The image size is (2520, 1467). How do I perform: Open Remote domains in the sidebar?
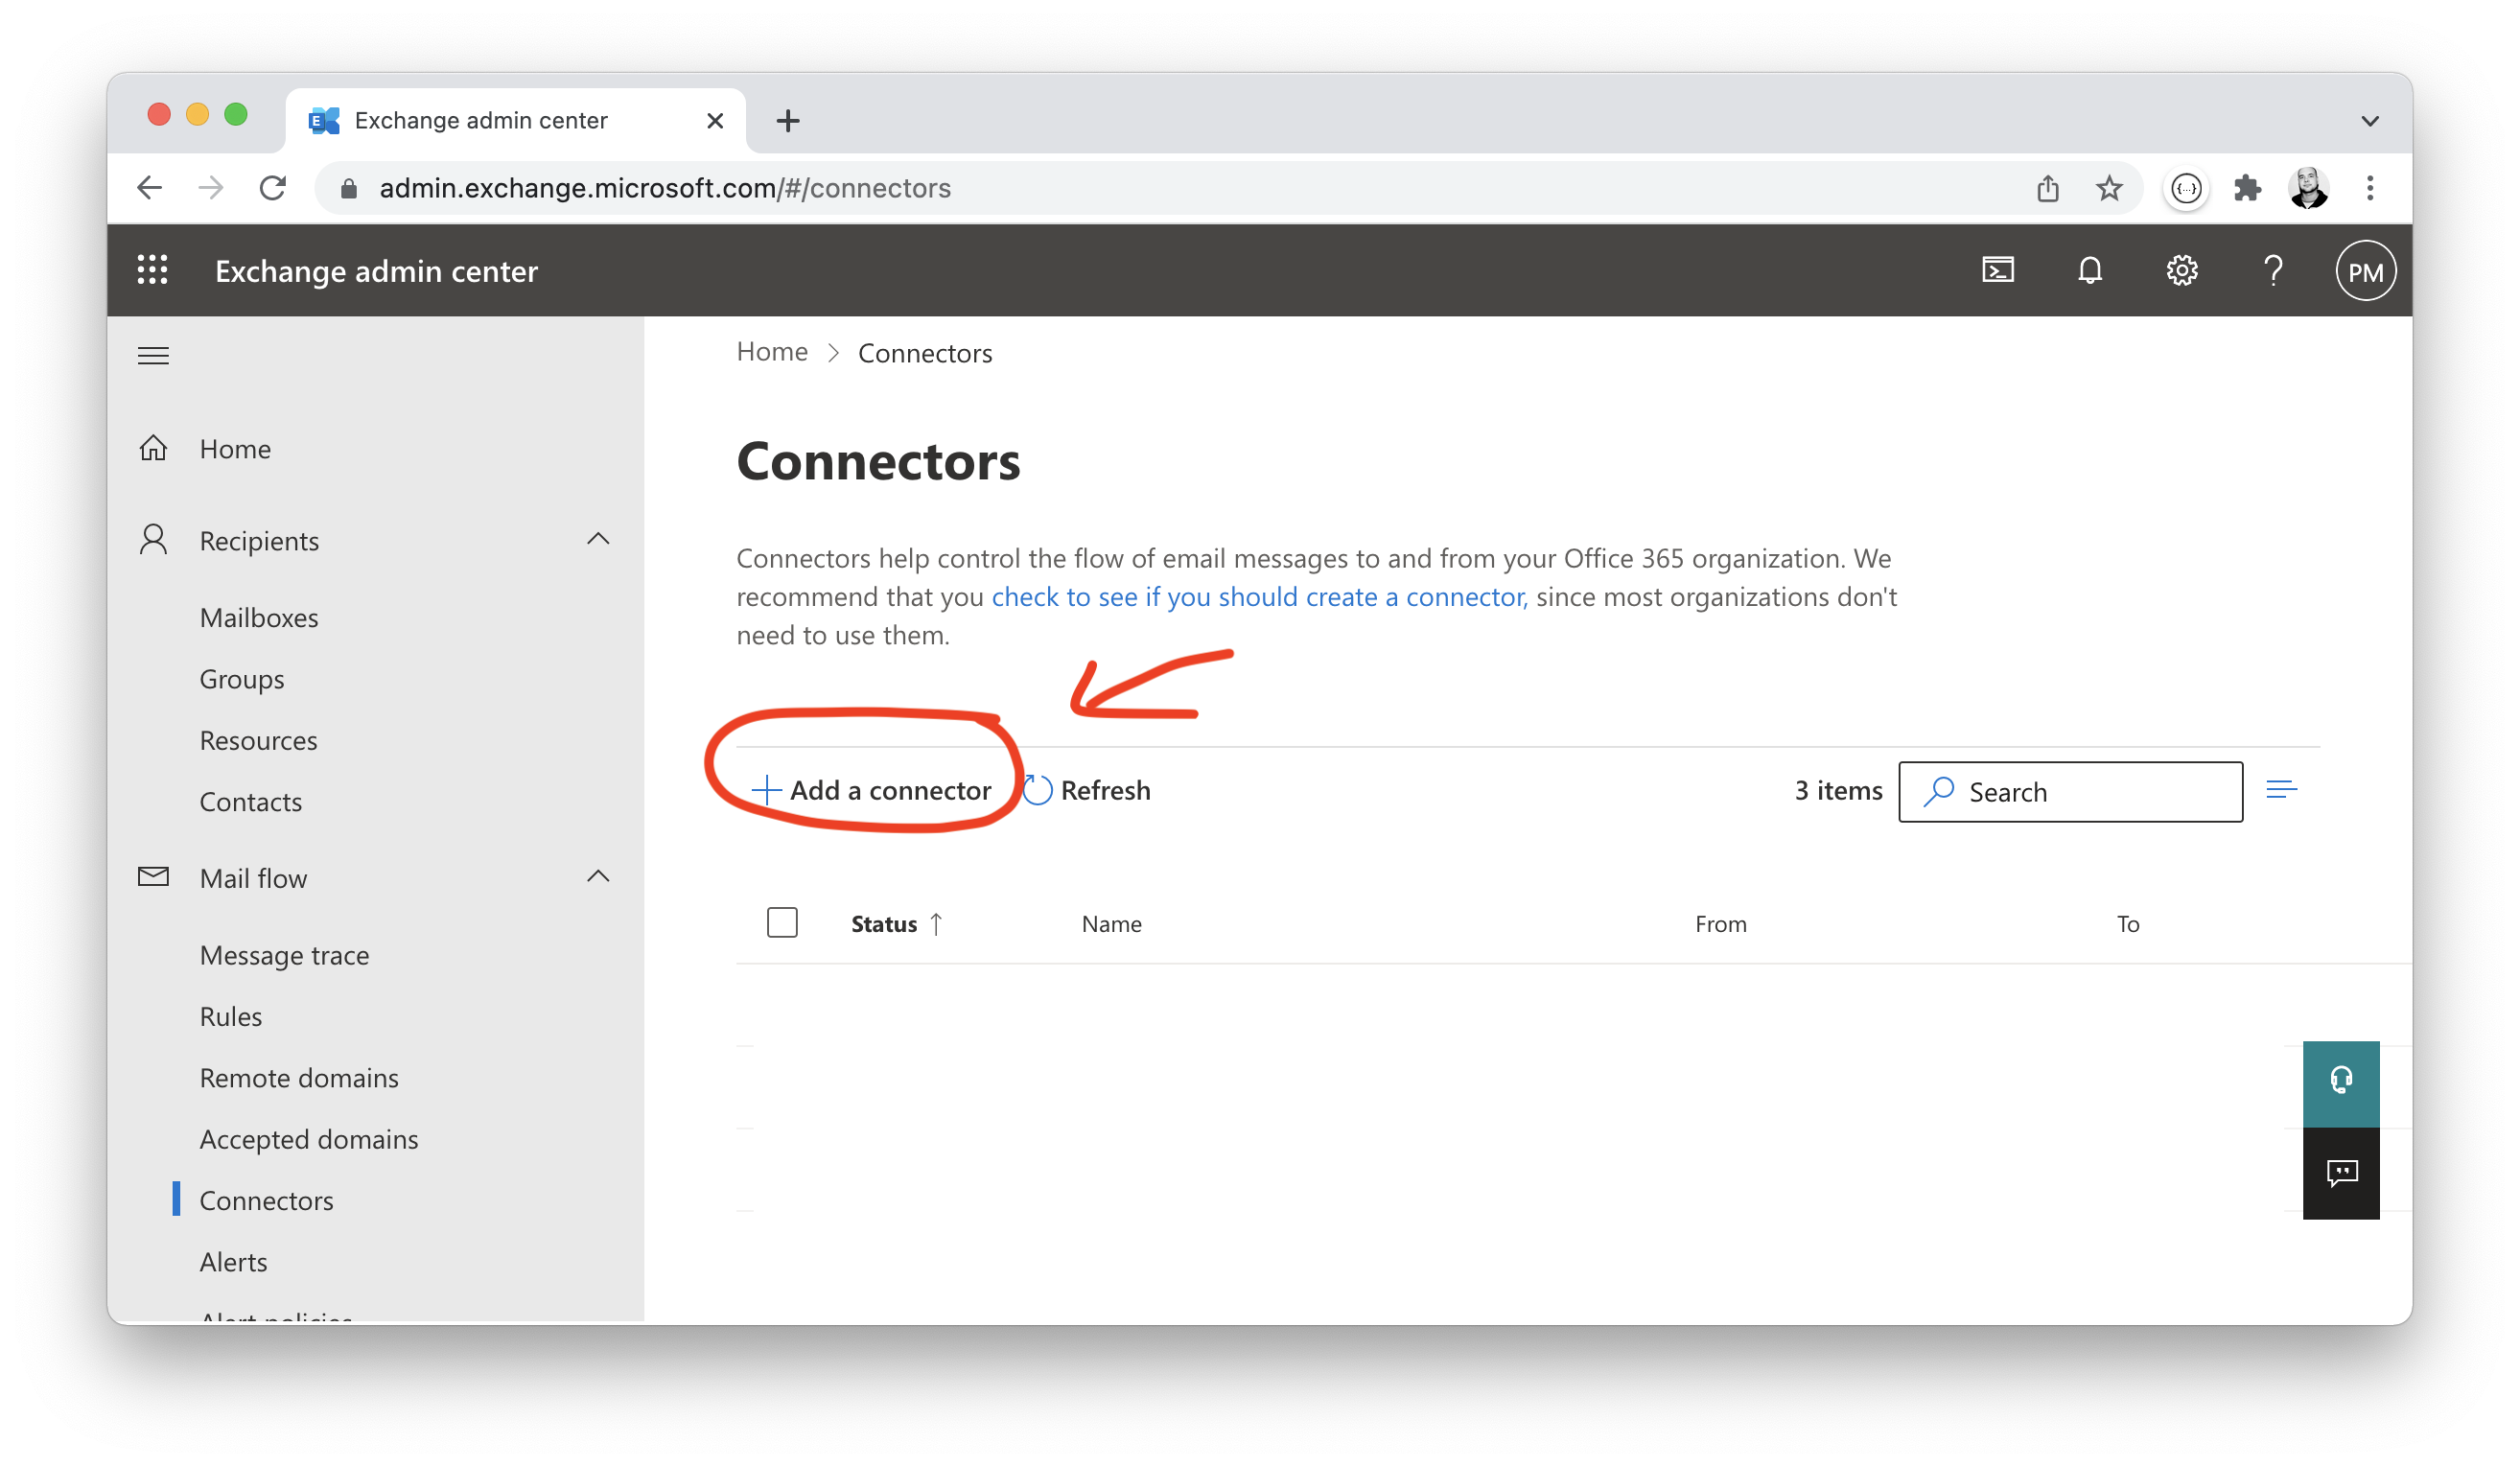[299, 1078]
